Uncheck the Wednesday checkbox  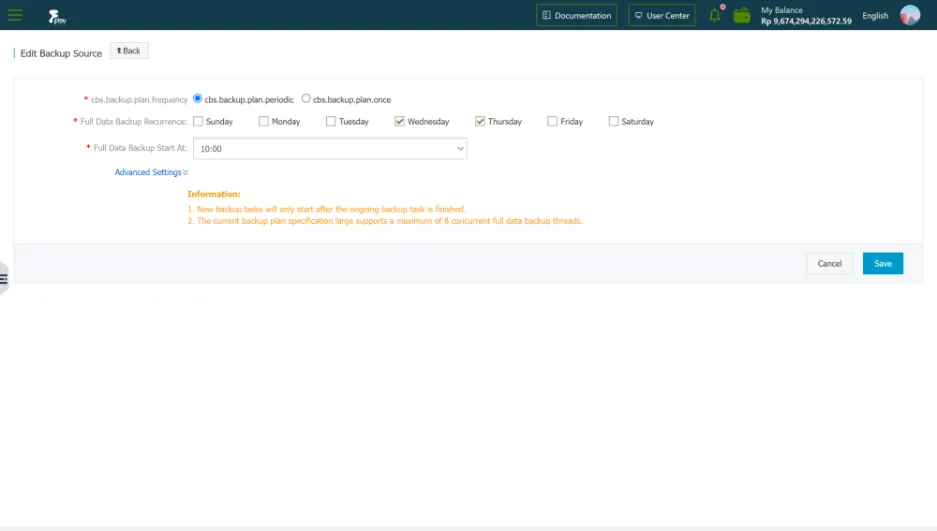[400, 121]
